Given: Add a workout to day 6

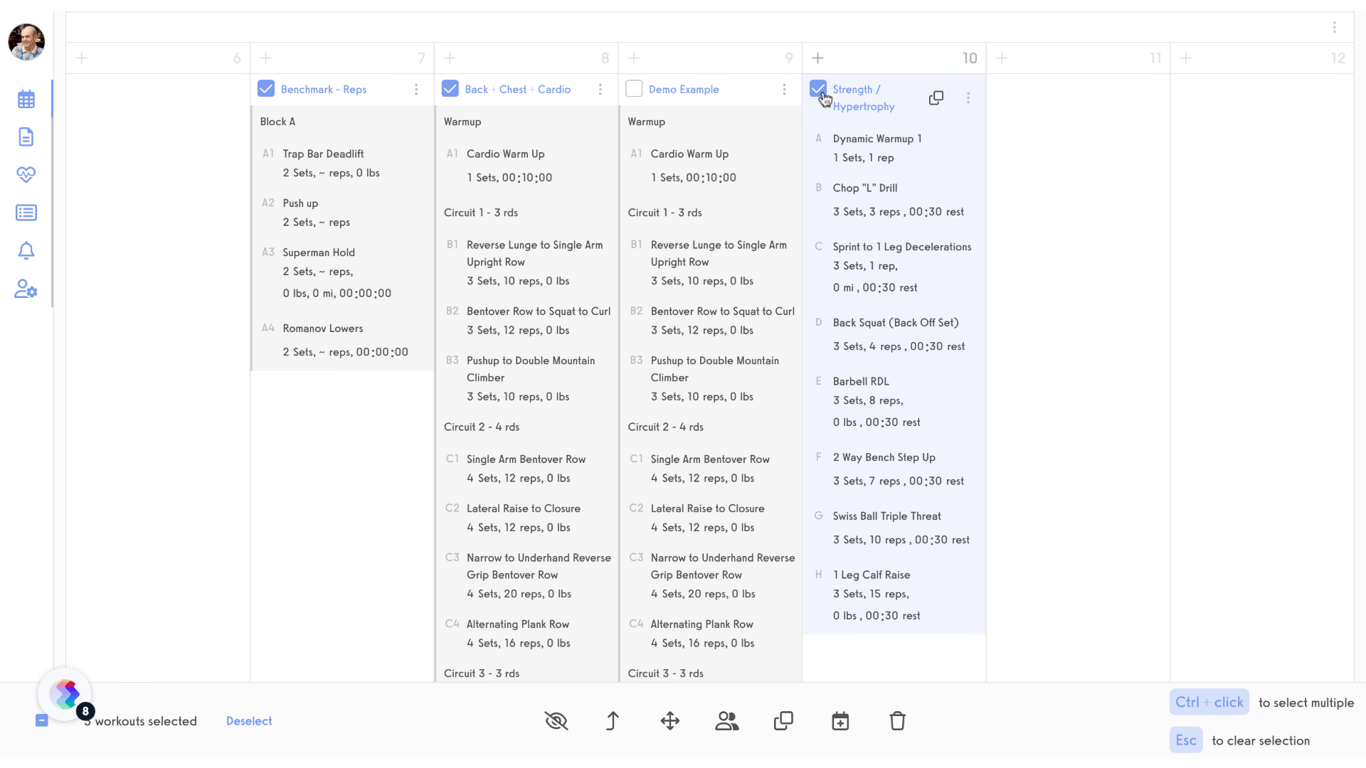Looking at the screenshot, I should coord(82,58).
